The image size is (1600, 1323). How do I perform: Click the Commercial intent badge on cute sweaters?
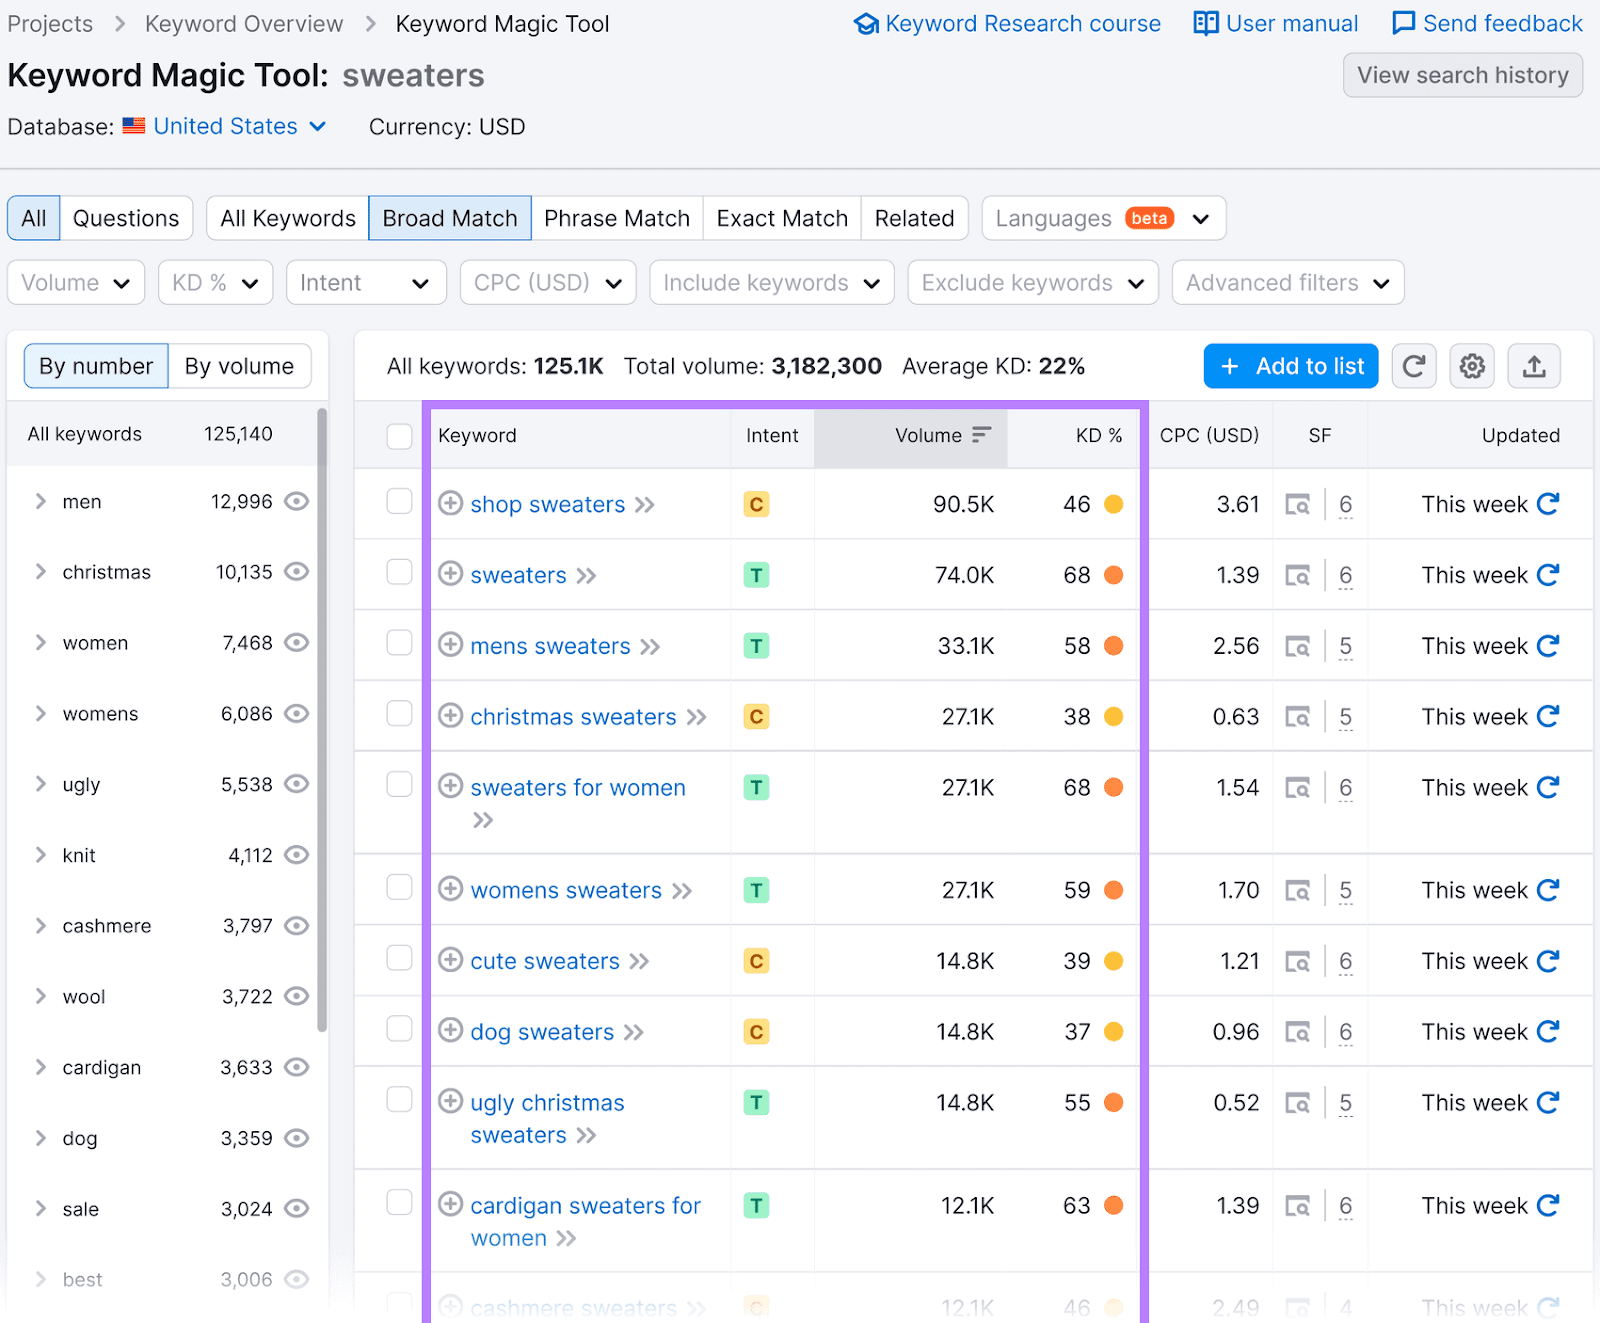pos(756,961)
